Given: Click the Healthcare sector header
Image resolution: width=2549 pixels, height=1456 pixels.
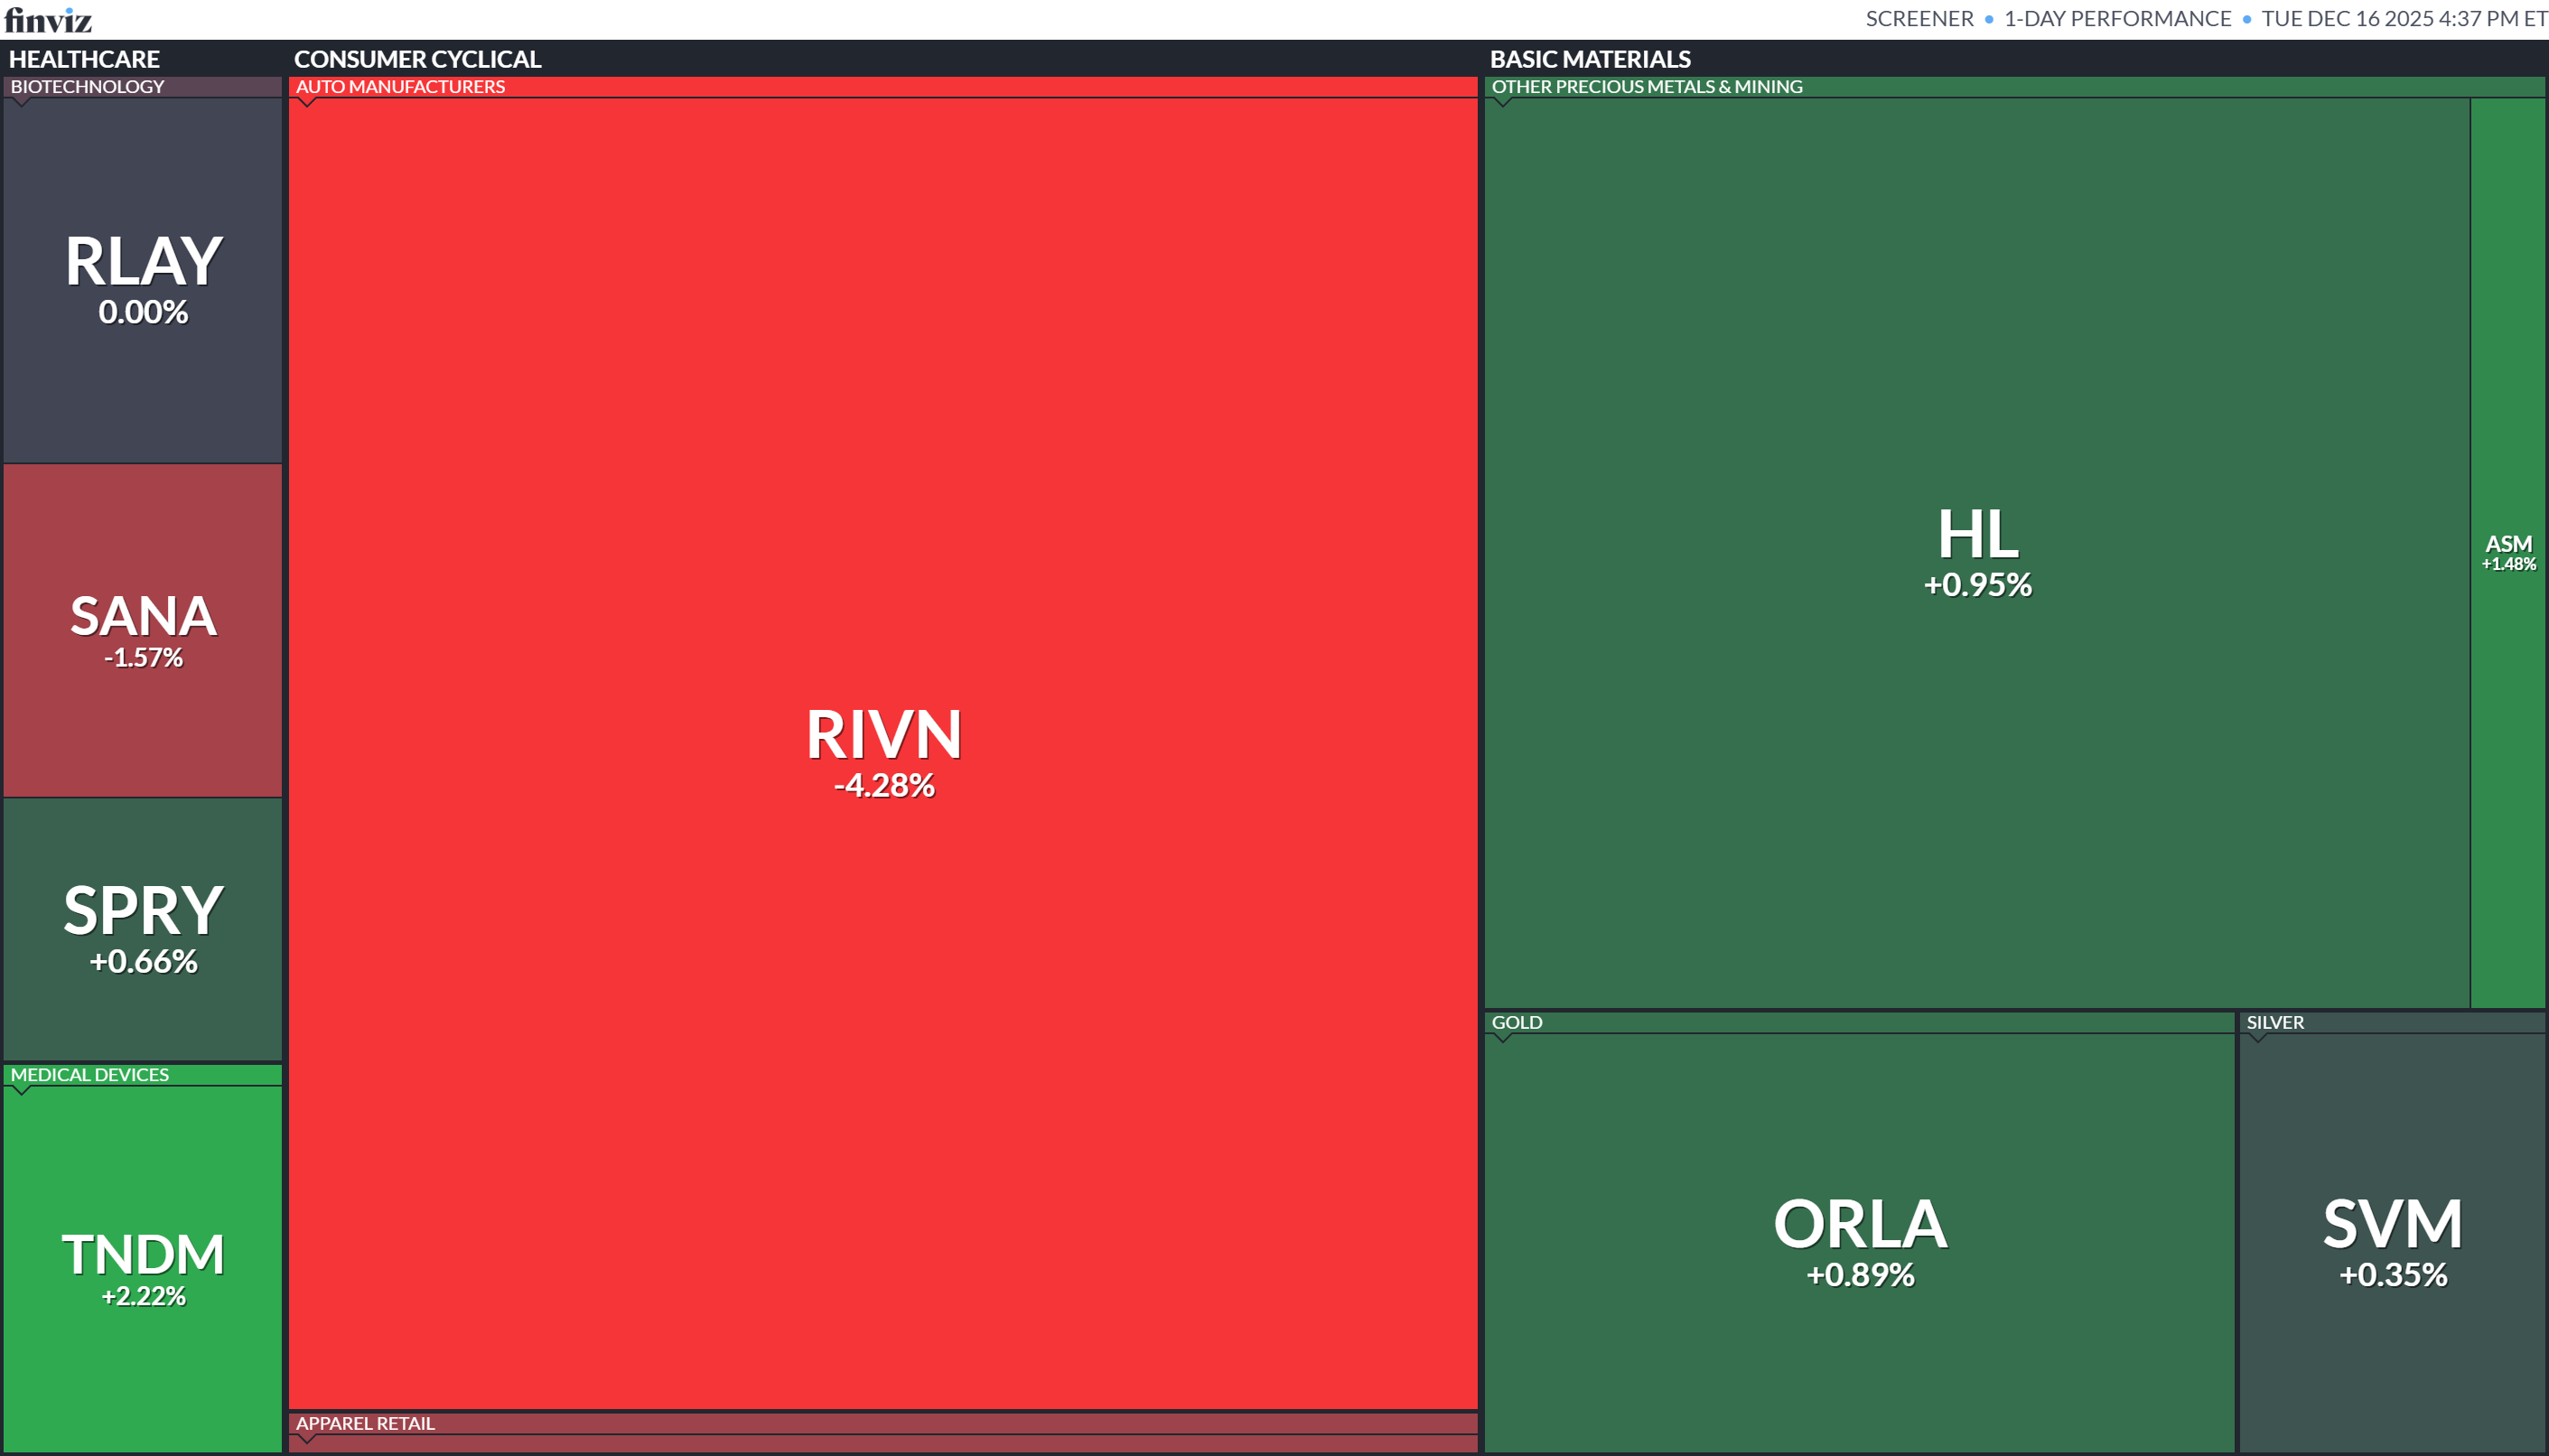Looking at the screenshot, I should 84,59.
